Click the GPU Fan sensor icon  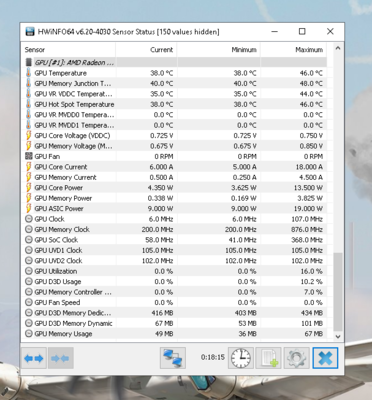(x=29, y=156)
